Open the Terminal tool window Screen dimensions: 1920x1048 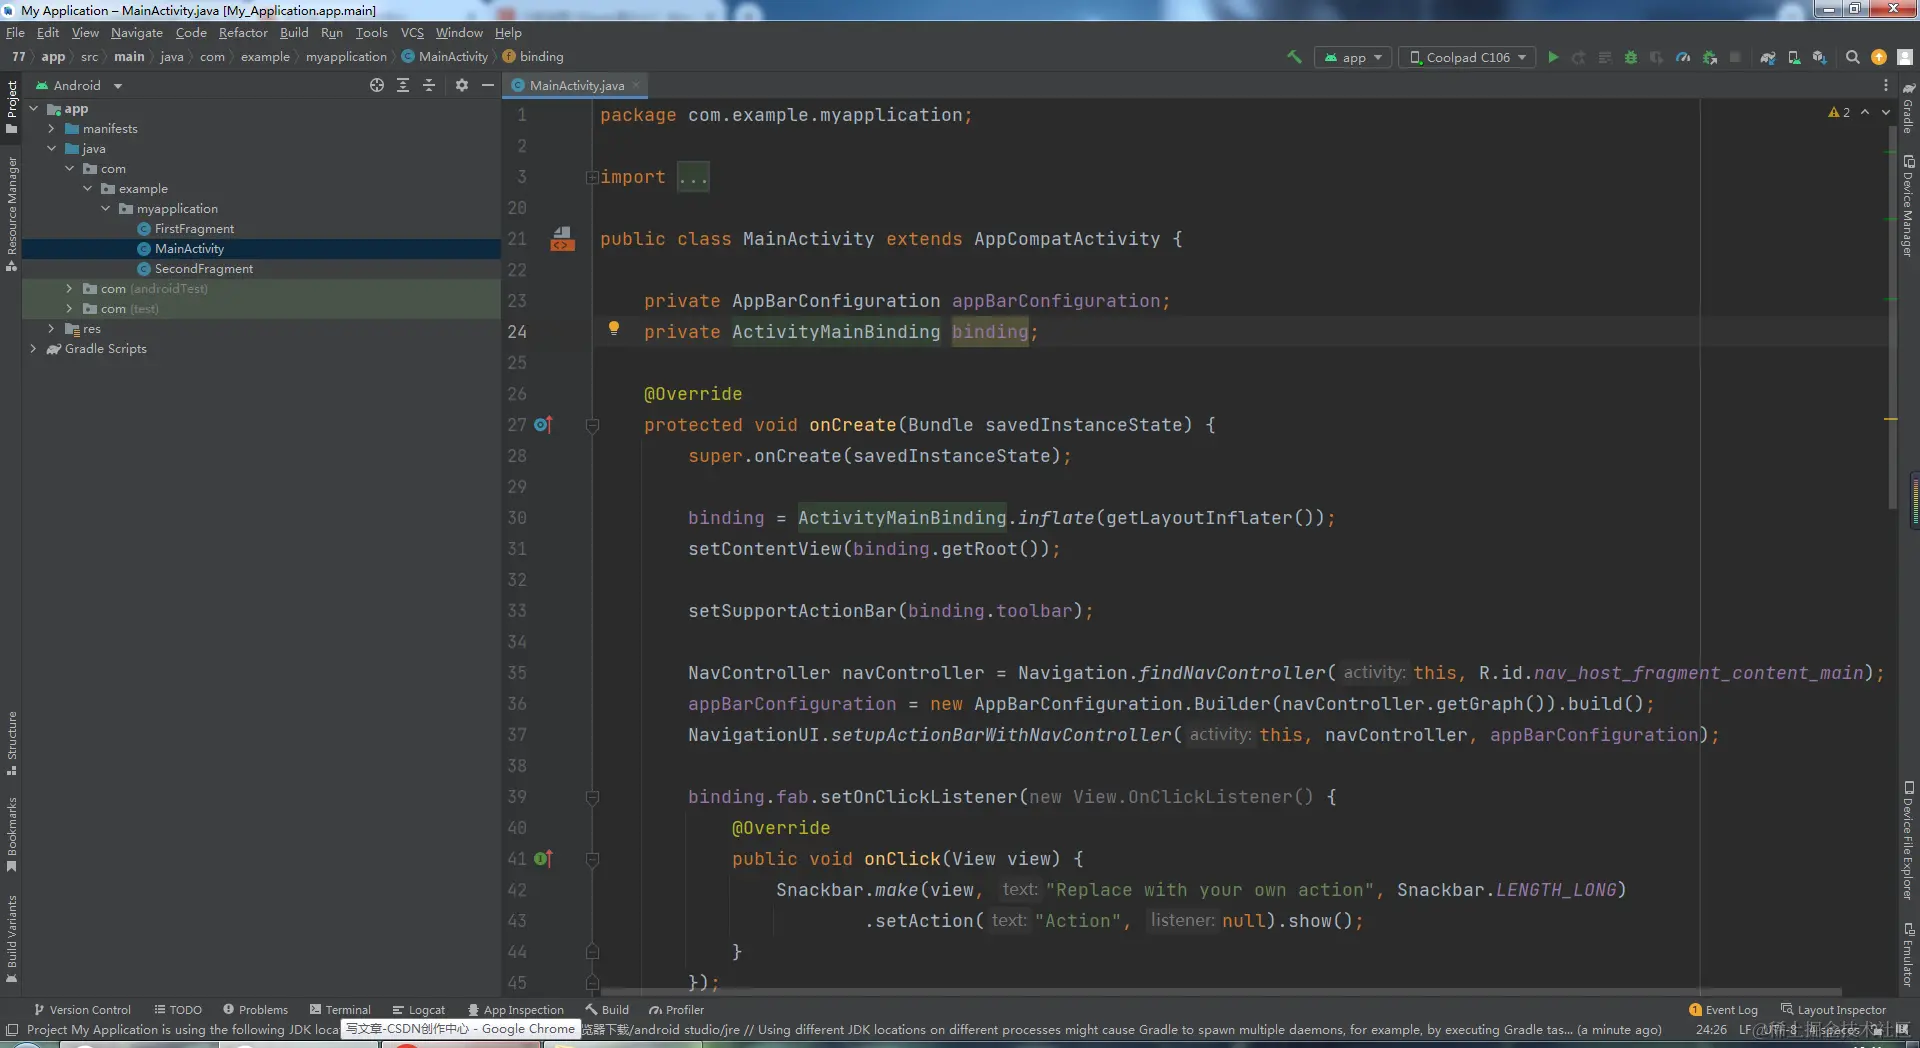tap(340, 1009)
